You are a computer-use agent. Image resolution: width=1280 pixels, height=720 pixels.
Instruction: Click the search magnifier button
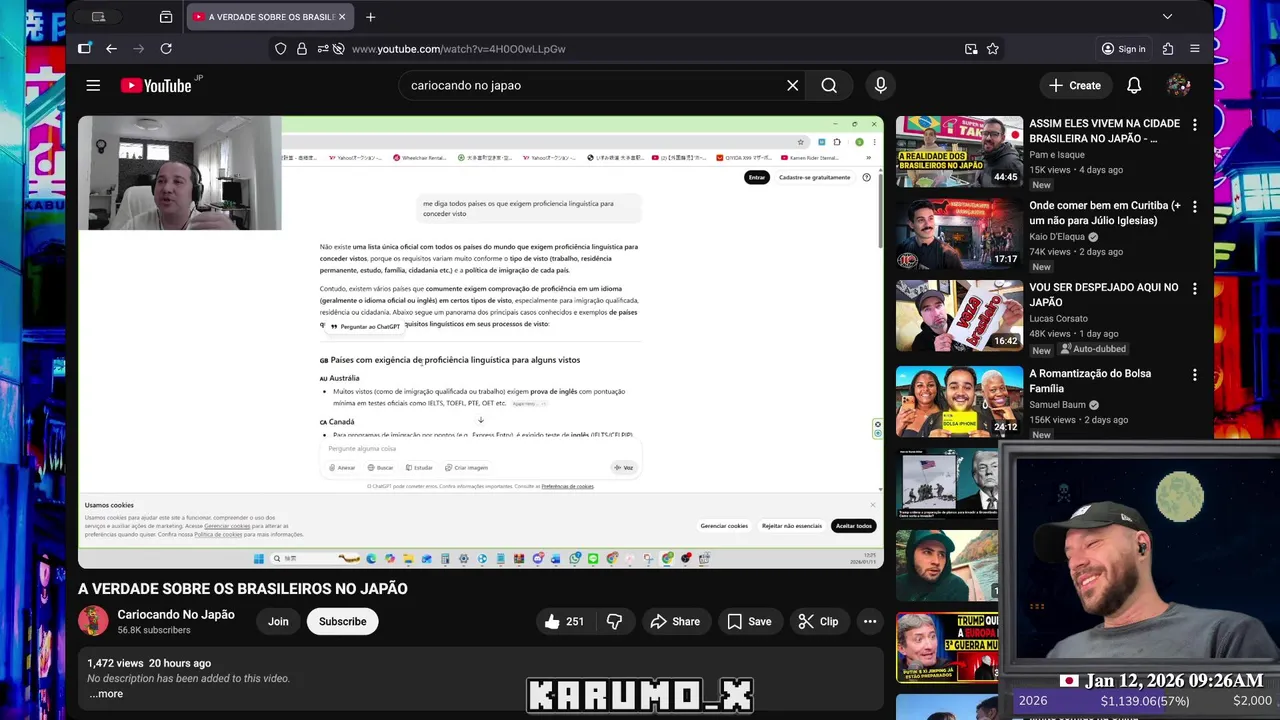[829, 85]
